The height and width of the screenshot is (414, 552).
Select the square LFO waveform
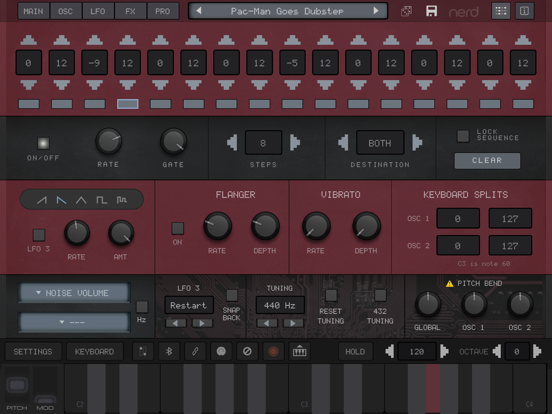(101, 200)
